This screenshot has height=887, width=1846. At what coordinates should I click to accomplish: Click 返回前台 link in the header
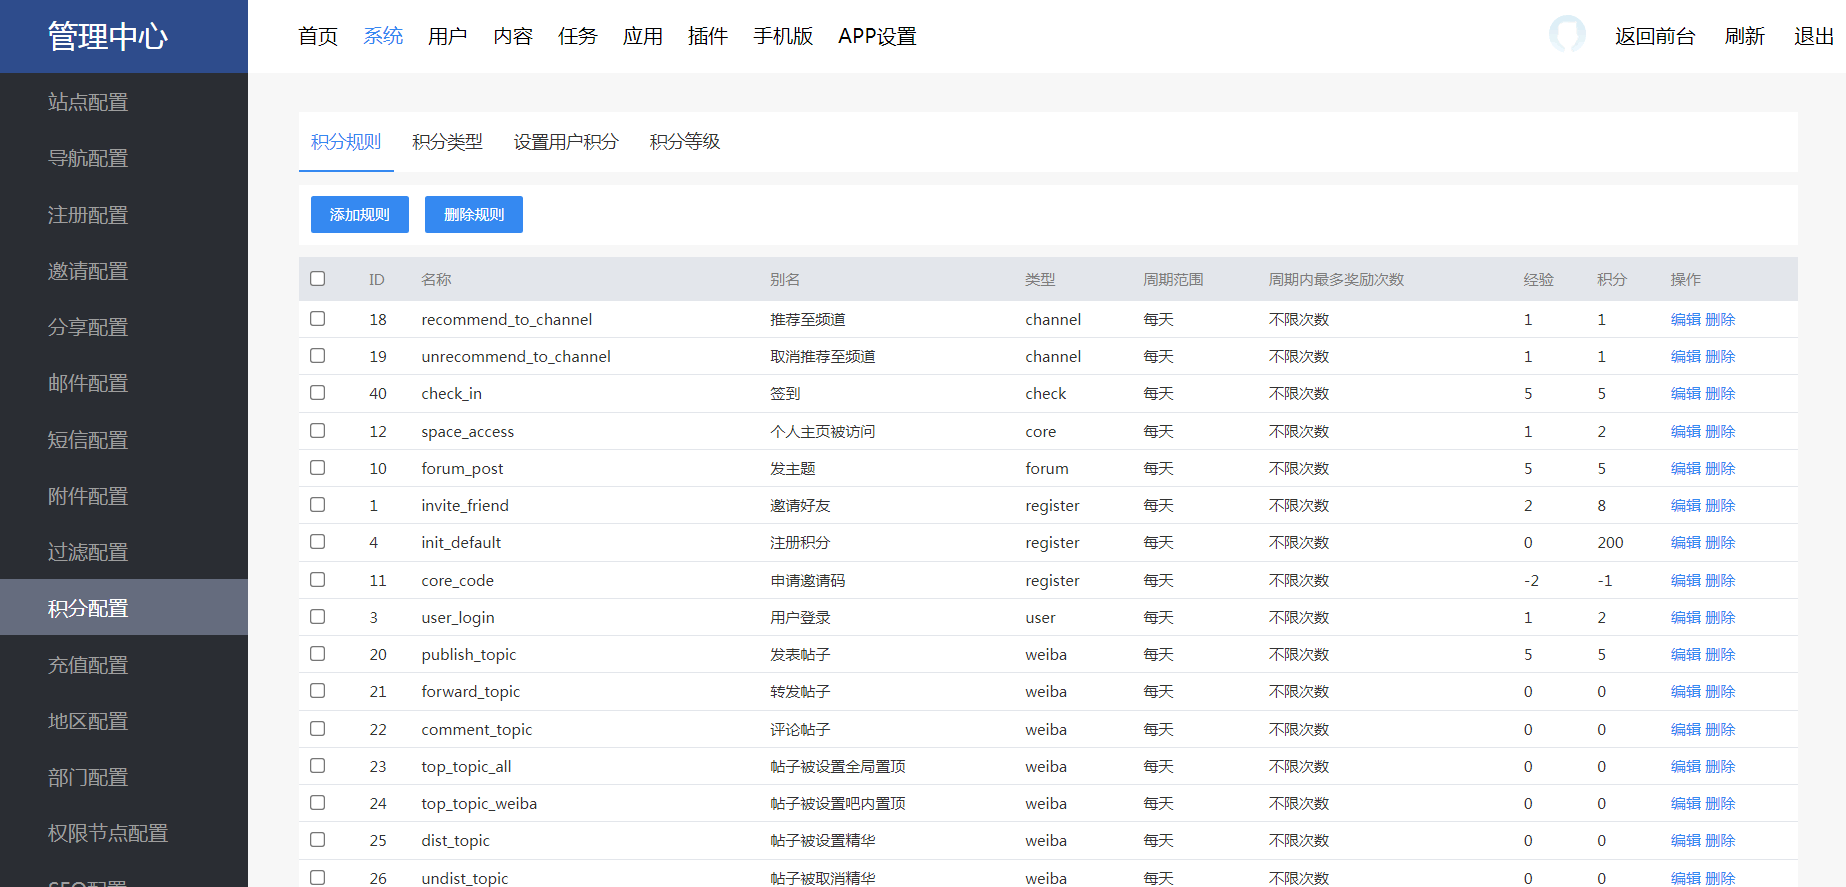[x=1655, y=37]
